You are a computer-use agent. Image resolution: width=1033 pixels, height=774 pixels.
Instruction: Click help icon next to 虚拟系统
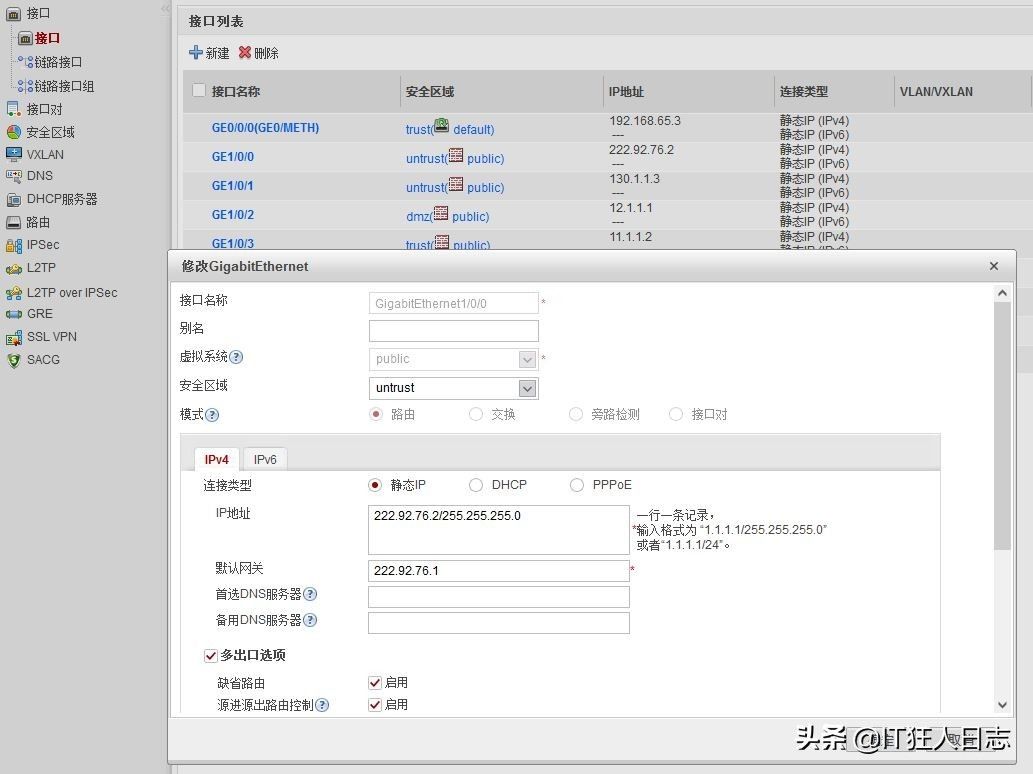pyautogui.click(x=236, y=357)
